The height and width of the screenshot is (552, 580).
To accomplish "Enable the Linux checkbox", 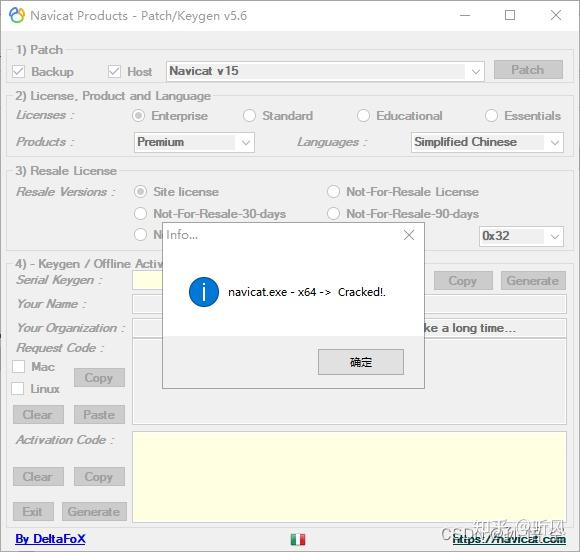I will (x=18, y=389).
